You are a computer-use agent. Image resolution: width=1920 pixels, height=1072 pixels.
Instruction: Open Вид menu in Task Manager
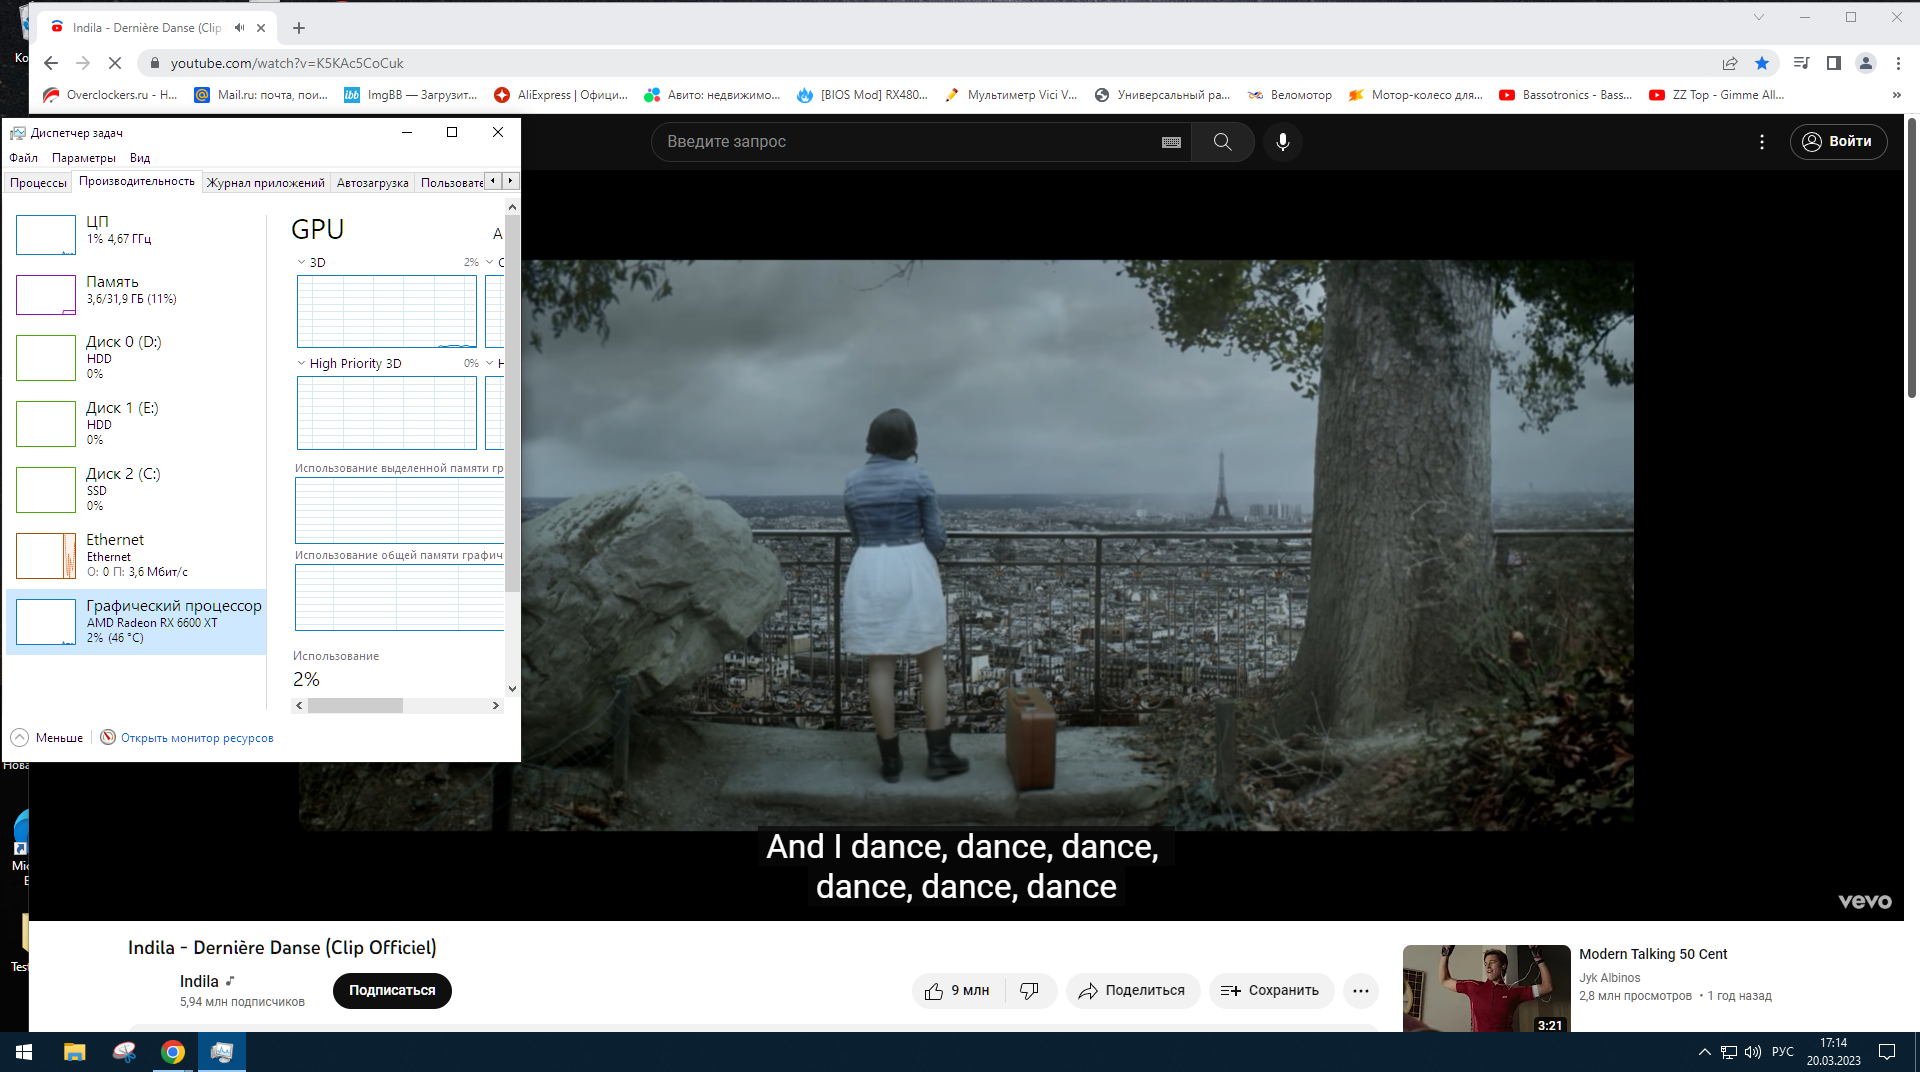[x=140, y=158]
